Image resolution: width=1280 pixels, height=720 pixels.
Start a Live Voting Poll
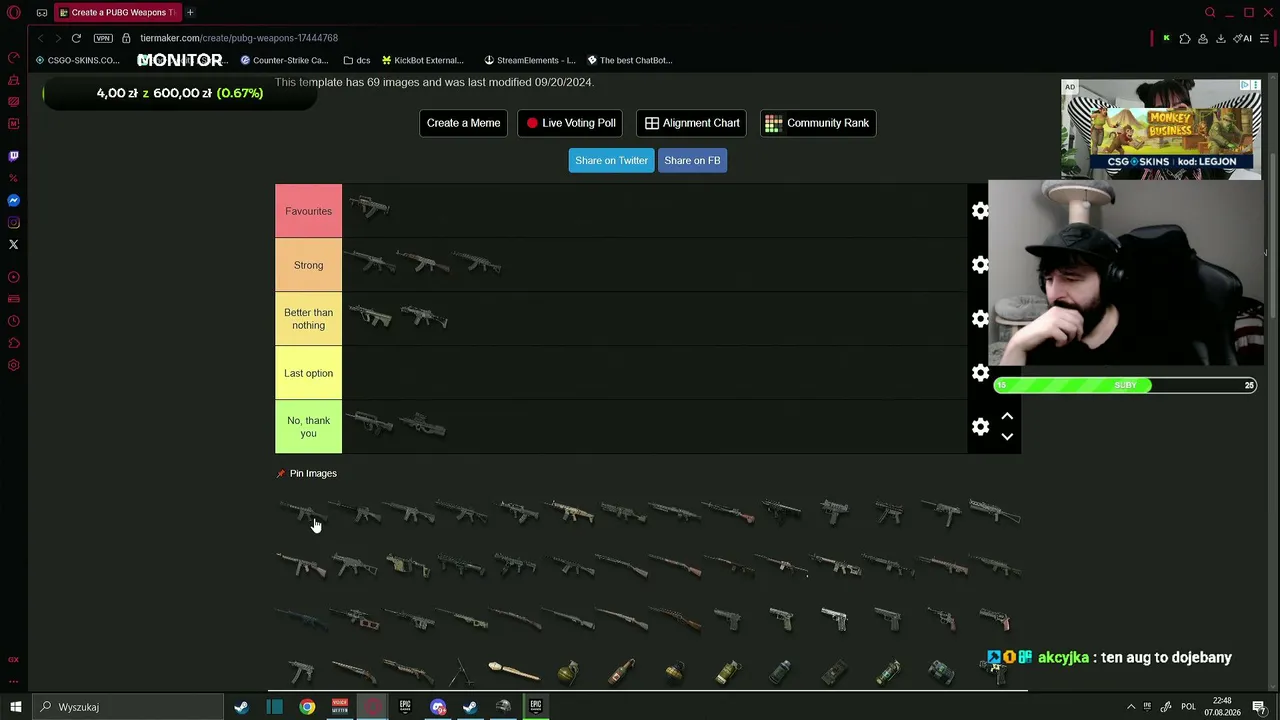click(x=571, y=123)
